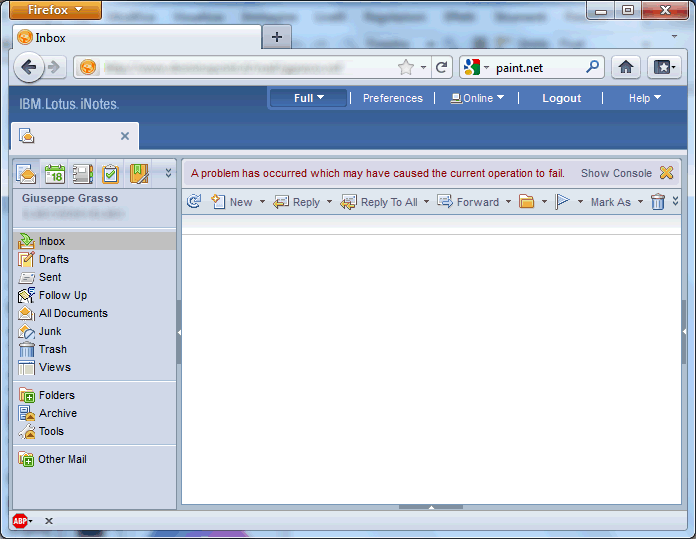Go back in browser history
This screenshot has height=539, width=696.
pyautogui.click(x=29, y=67)
